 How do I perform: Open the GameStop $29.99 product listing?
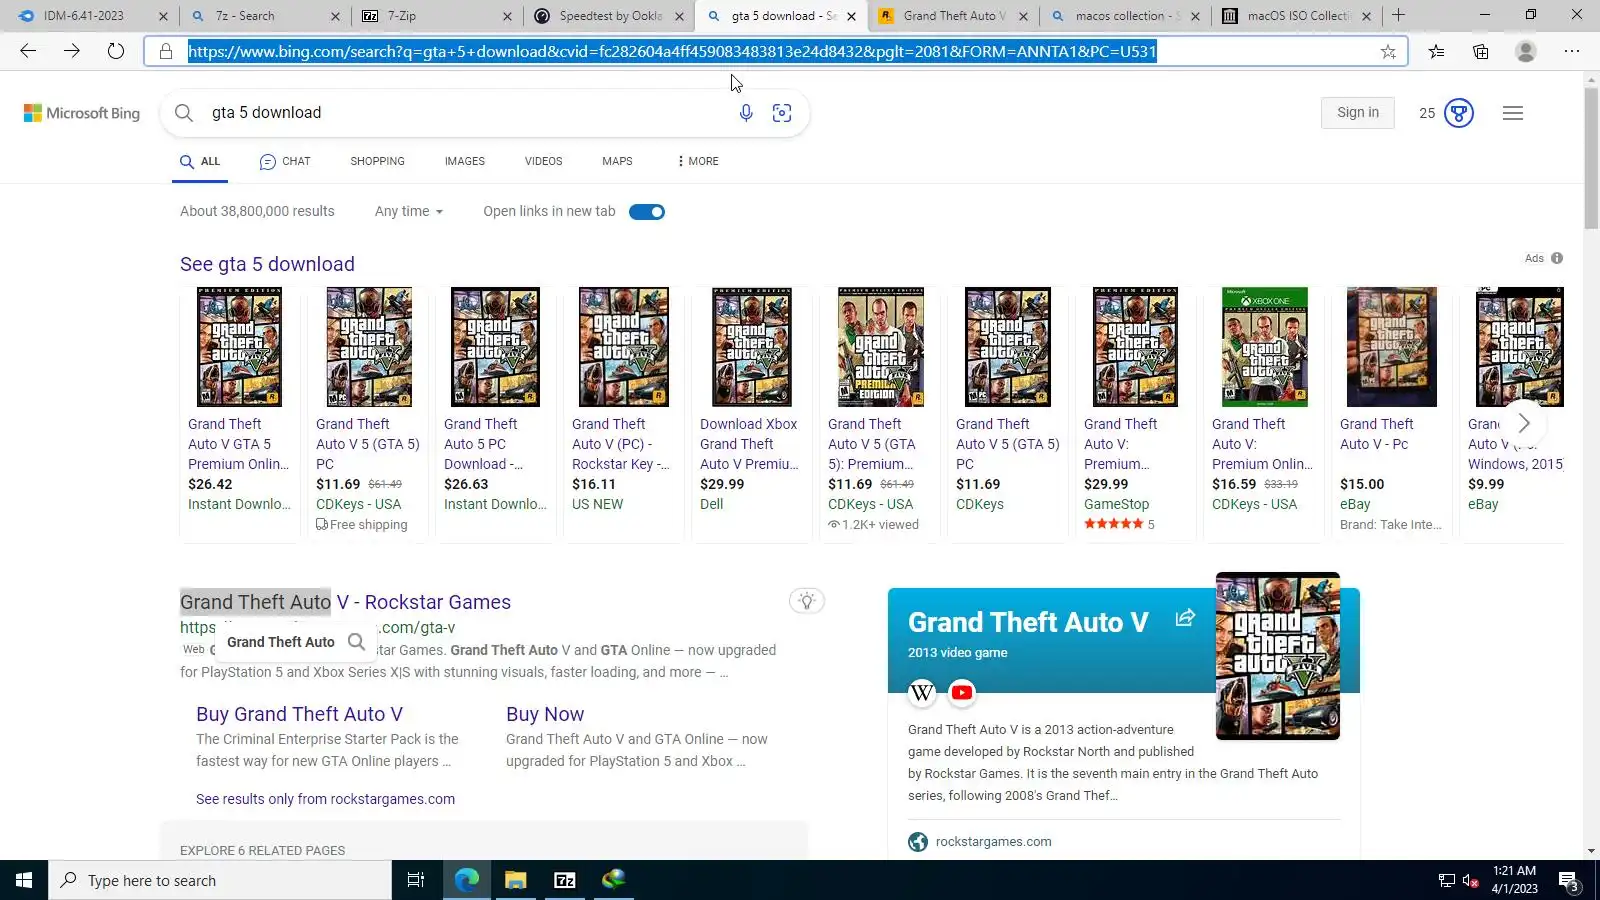1135,415
